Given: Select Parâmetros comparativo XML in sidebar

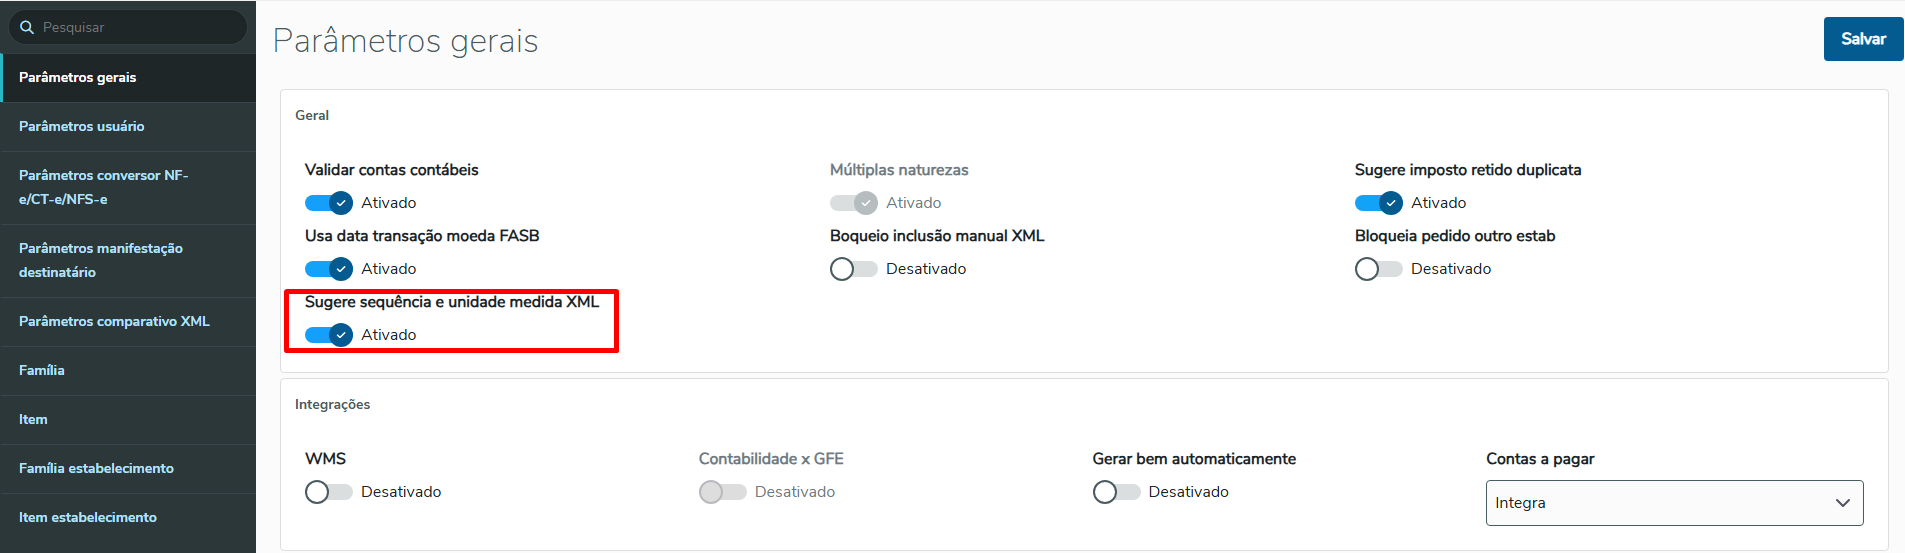Looking at the screenshot, I should 114,321.
